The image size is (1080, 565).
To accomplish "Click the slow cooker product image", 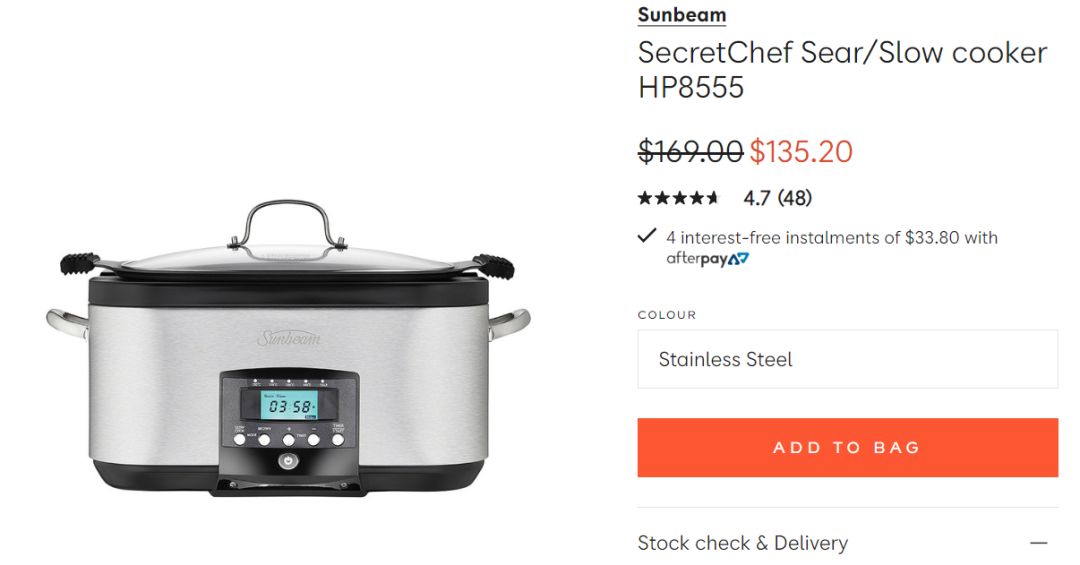I will [288, 348].
